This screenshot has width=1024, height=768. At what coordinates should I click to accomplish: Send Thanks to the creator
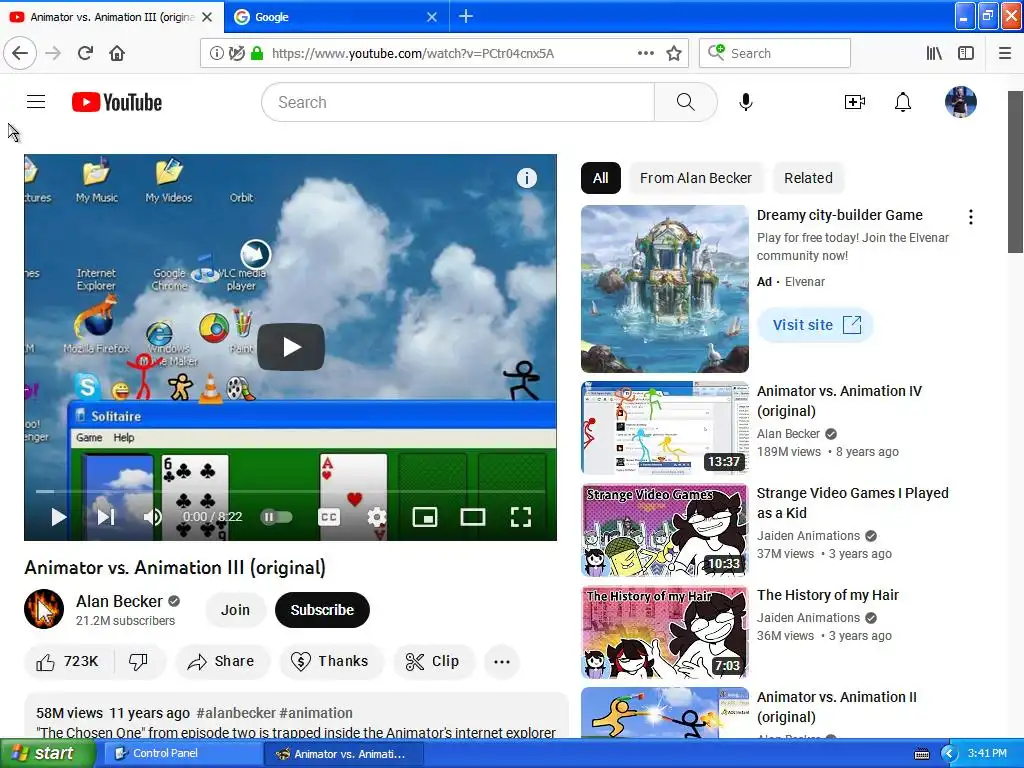click(x=330, y=662)
